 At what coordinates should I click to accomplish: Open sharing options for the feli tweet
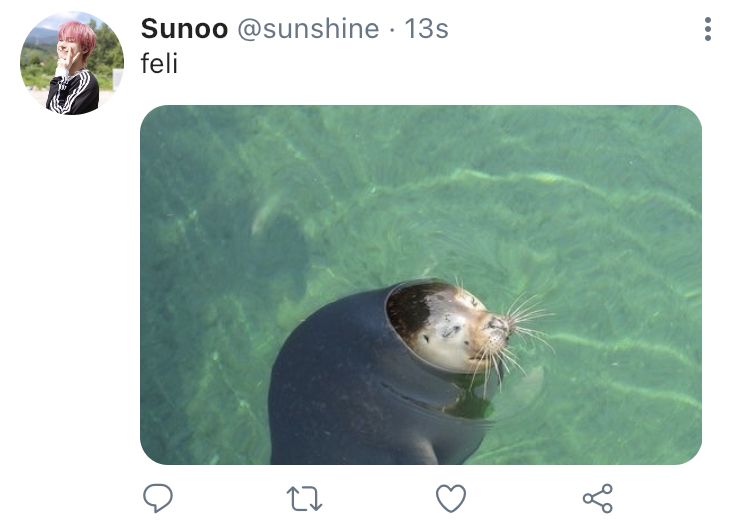(597, 498)
